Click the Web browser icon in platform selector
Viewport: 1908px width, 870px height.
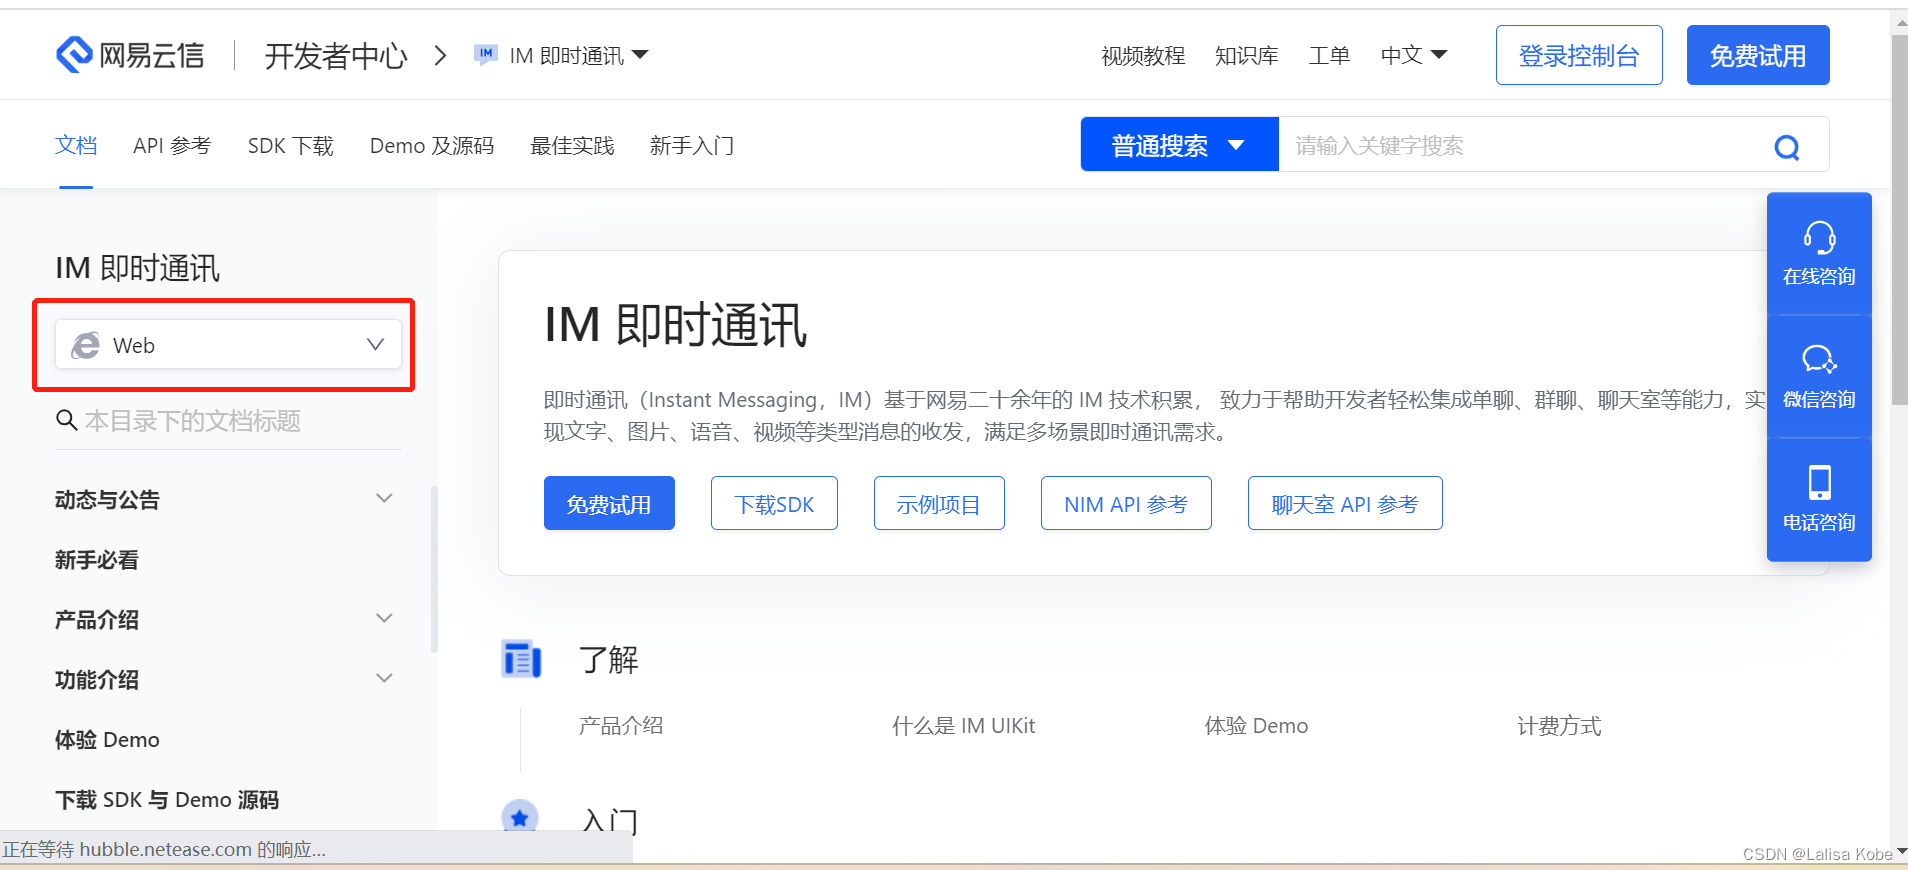[x=86, y=345]
